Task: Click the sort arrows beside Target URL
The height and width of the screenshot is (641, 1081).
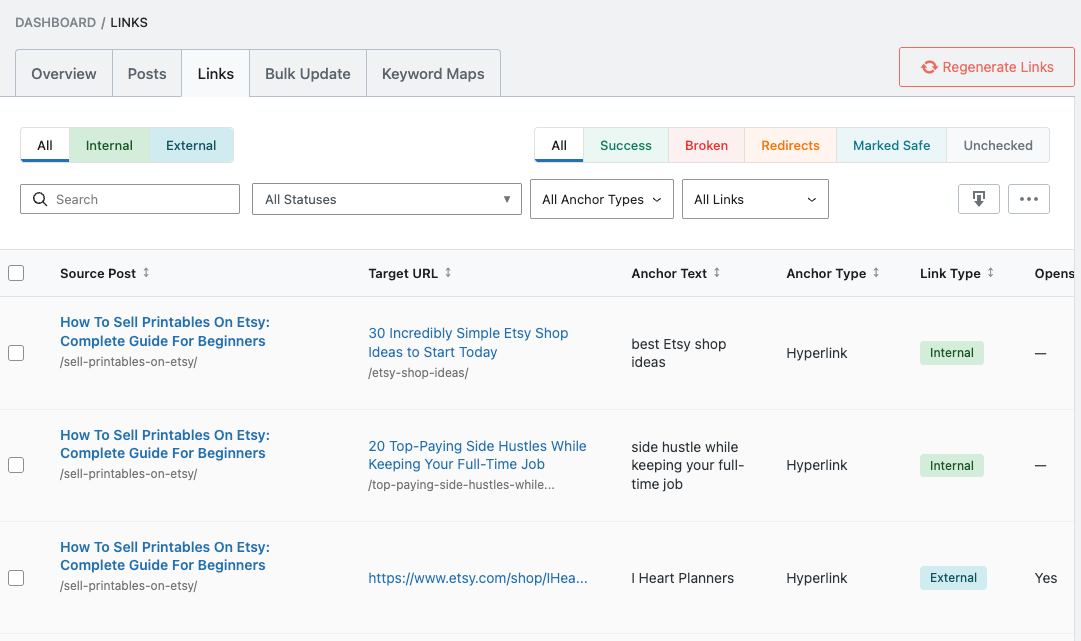Action: pyautogui.click(x=447, y=272)
